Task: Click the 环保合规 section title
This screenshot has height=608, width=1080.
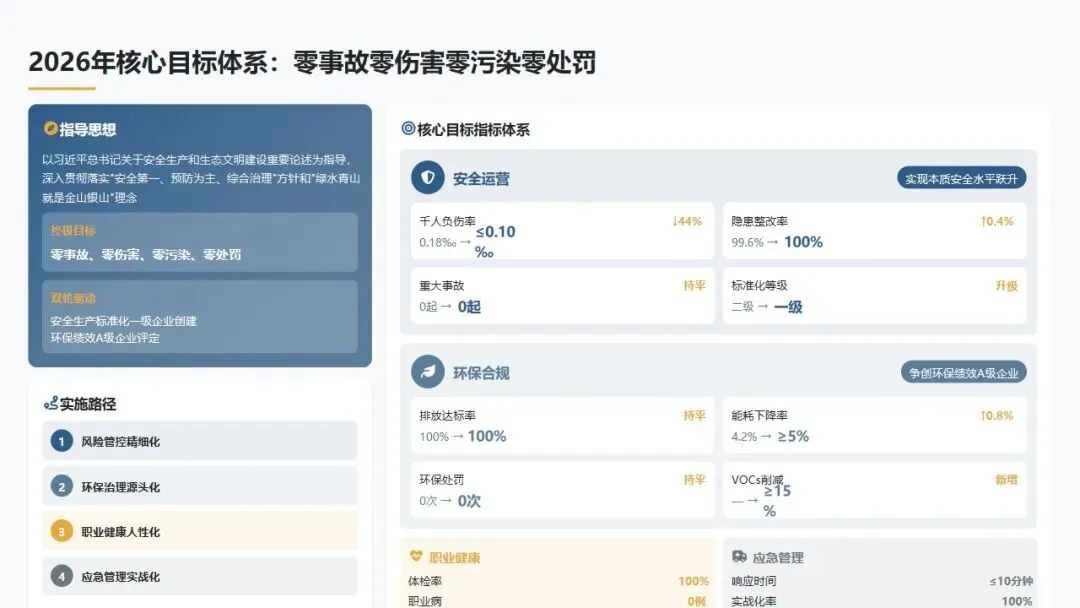Action: 481,373
